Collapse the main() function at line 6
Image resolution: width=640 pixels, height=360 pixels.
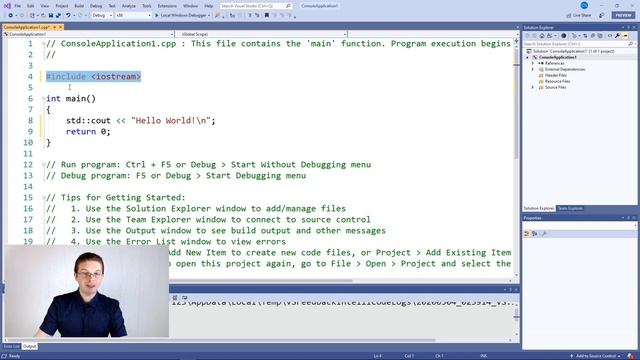point(43,99)
